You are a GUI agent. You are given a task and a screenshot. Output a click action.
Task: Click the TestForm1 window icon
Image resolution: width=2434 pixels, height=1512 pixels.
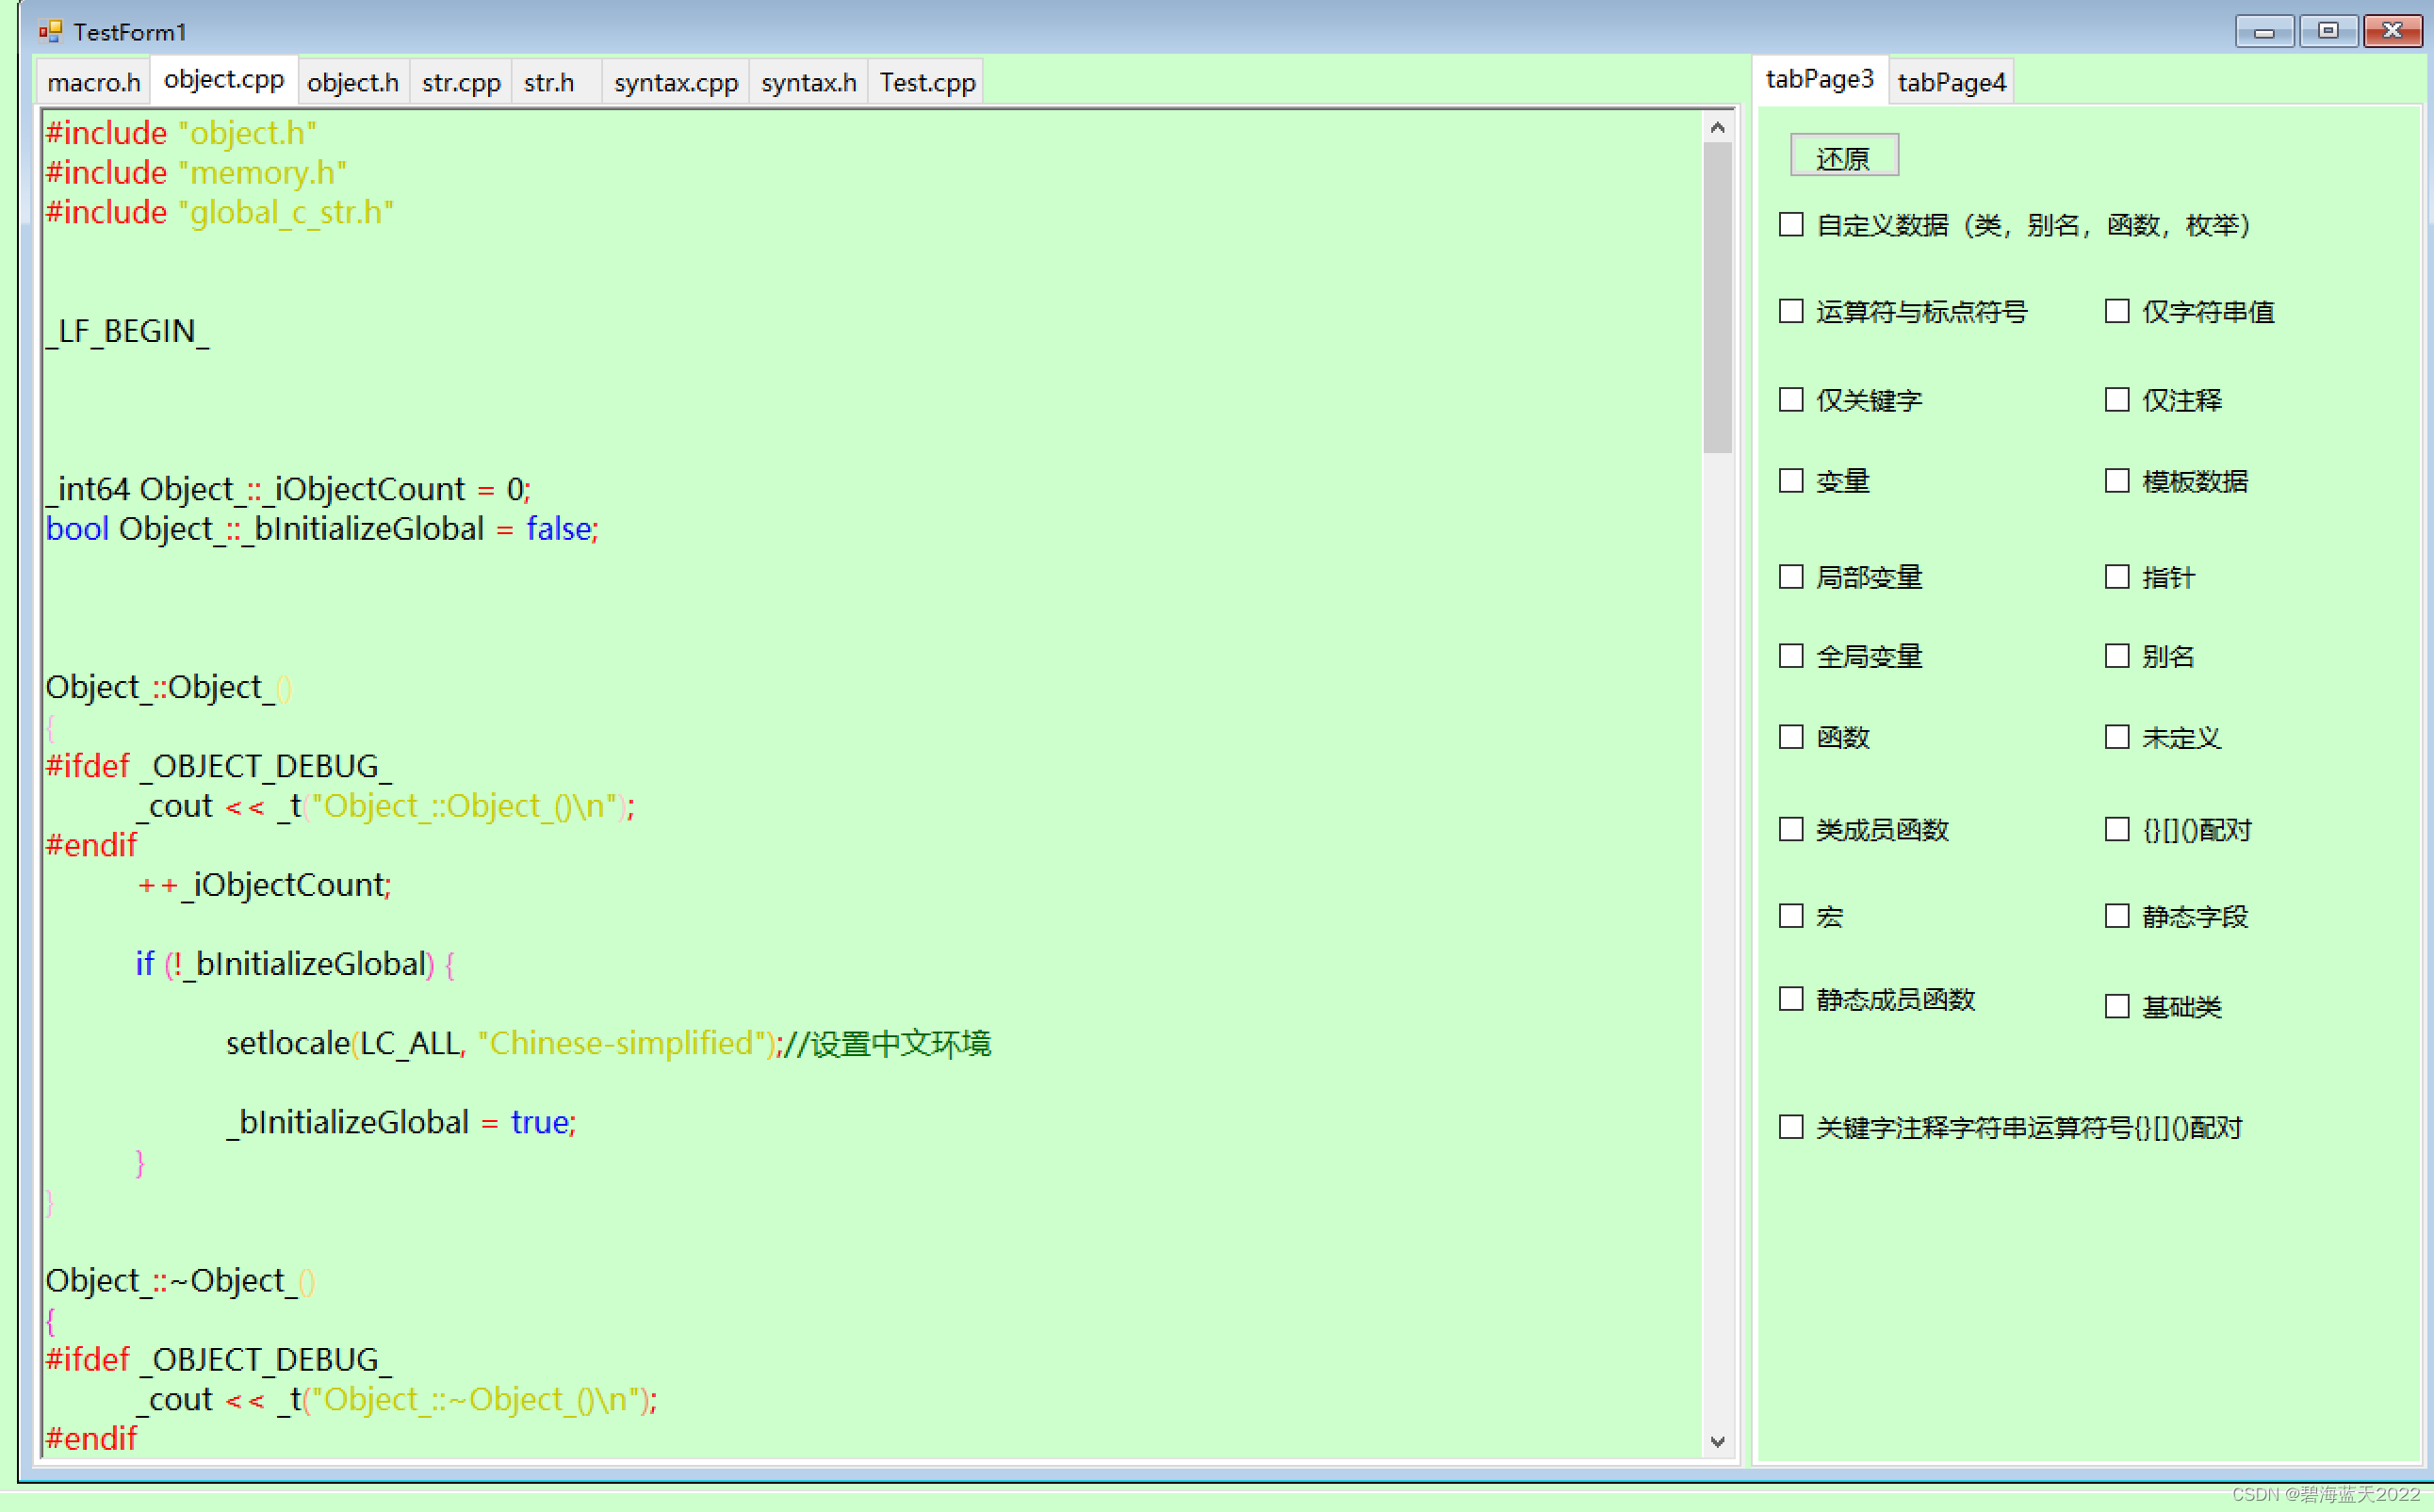click(x=50, y=31)
